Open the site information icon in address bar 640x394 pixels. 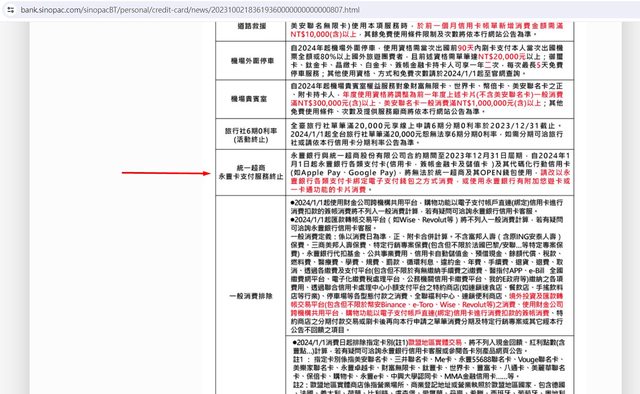pos(11,9)
